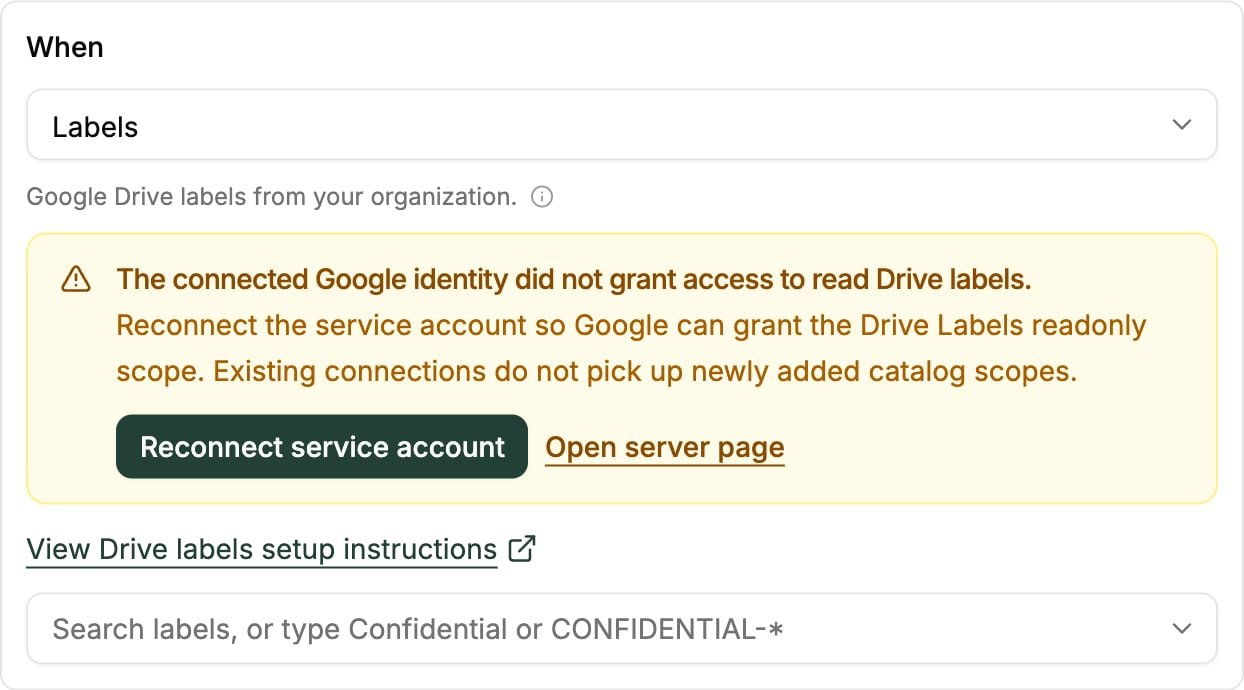Click the info icon beside Google Drive labels text

click(541, 197)
